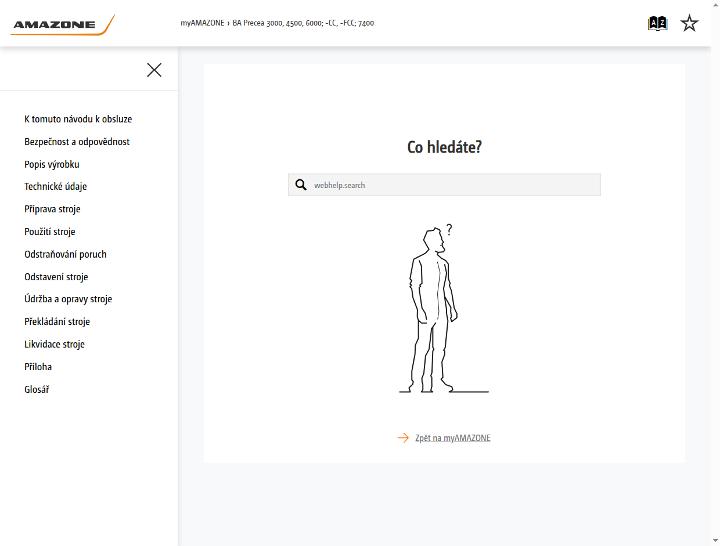Select Technické údaje menu entry
Screen dimensions: 720x546
pos(56,186)
